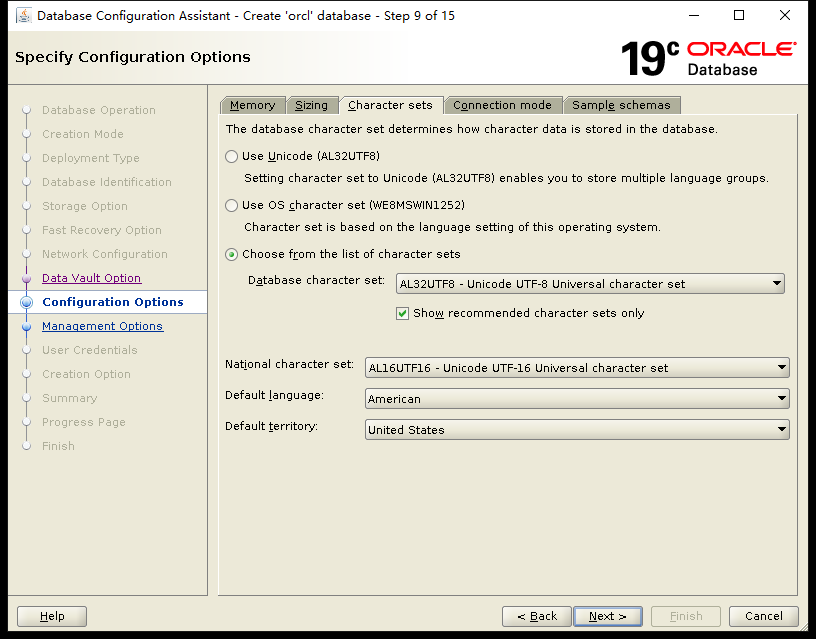Click the Back button
816x639 pixels.
pyautogui.click(x=537, y=617)
